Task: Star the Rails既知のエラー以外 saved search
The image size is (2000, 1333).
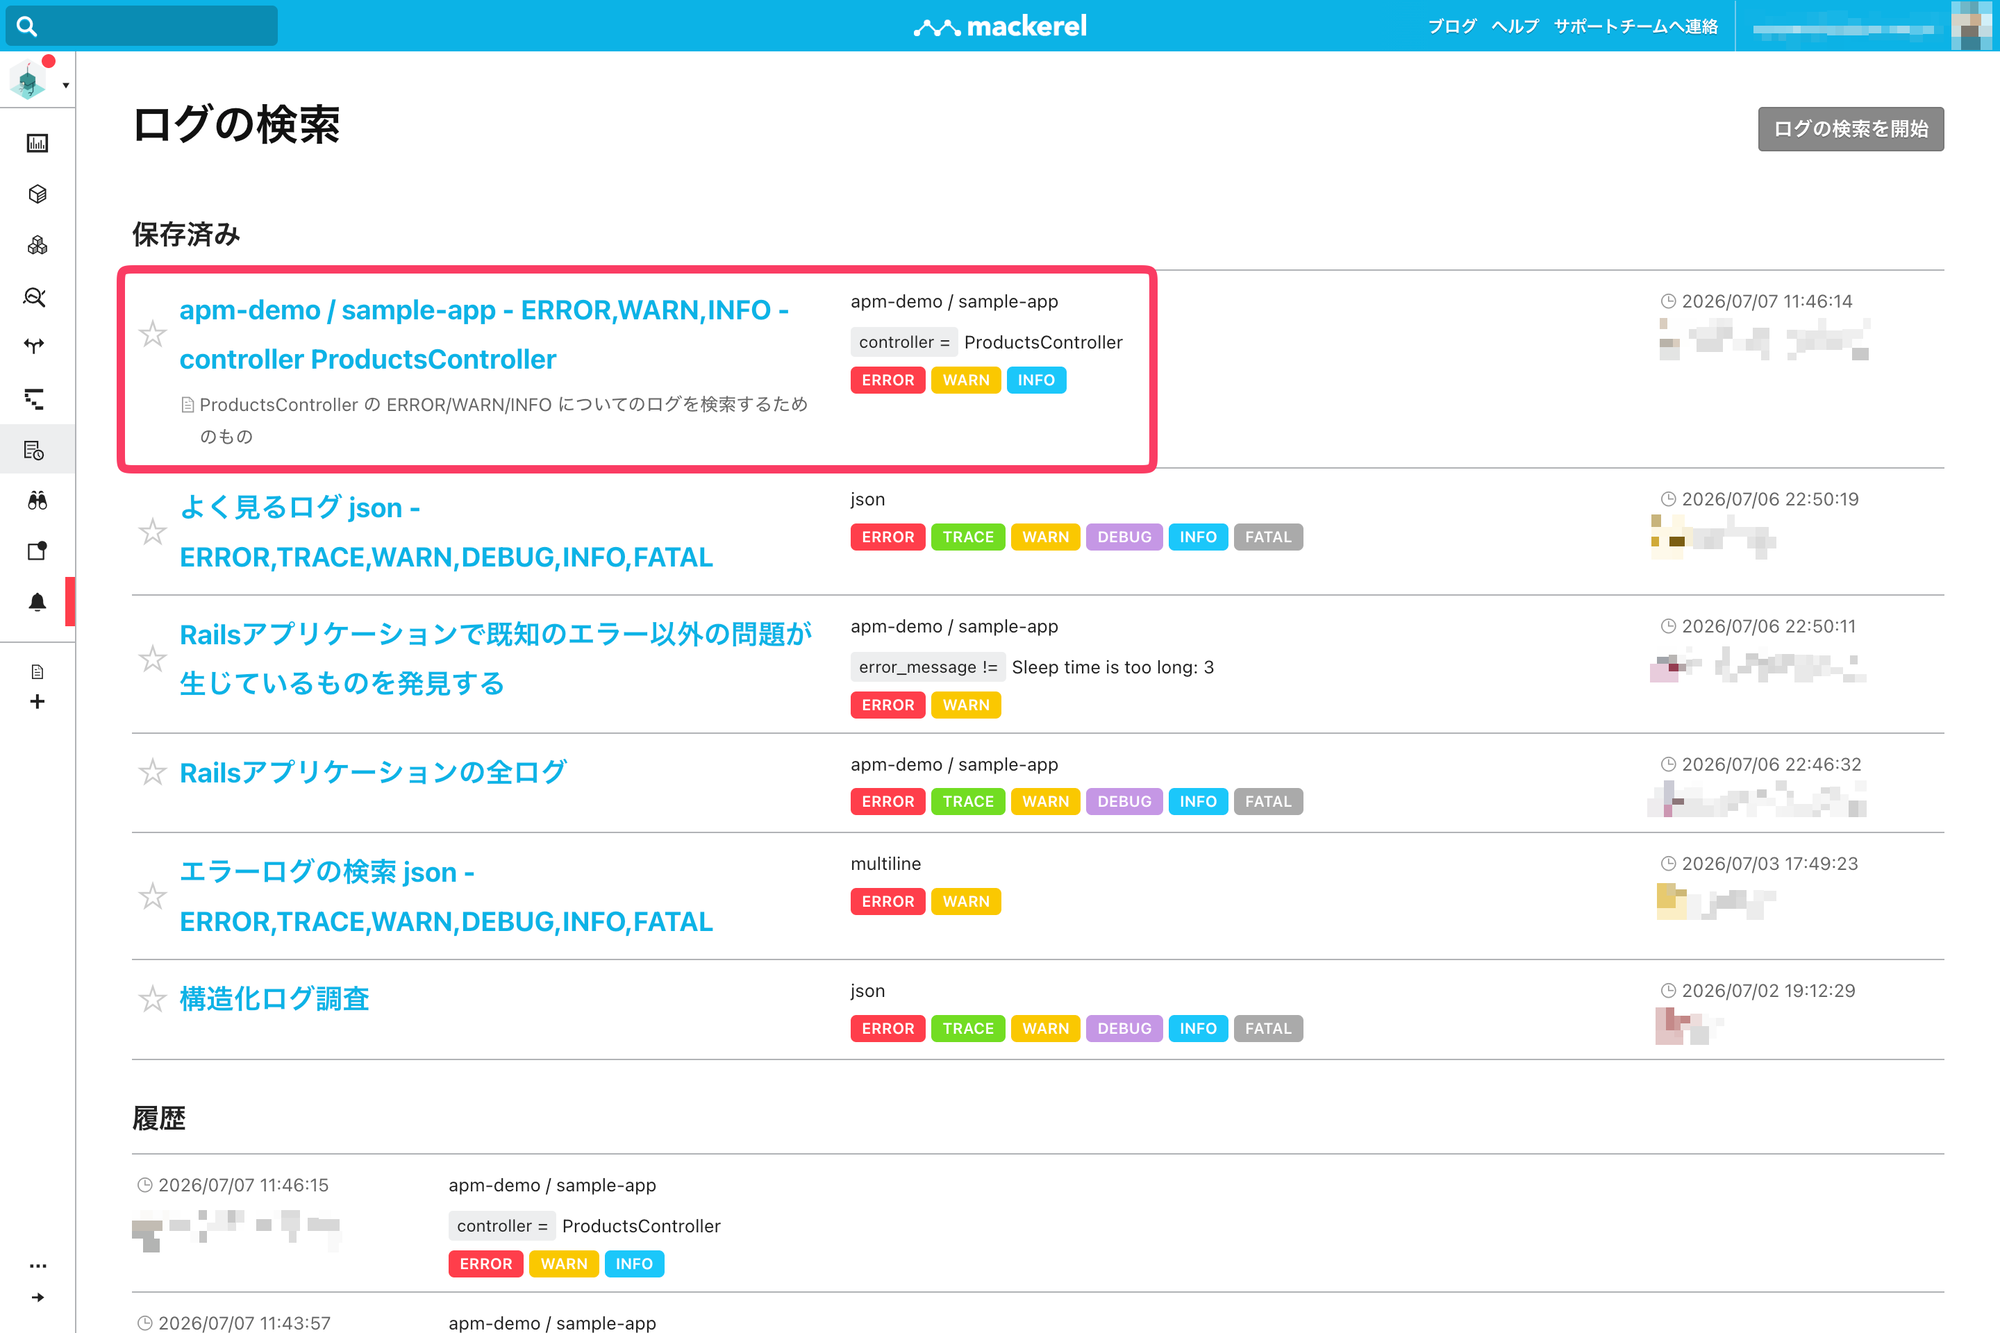Action: pos(152,659)
